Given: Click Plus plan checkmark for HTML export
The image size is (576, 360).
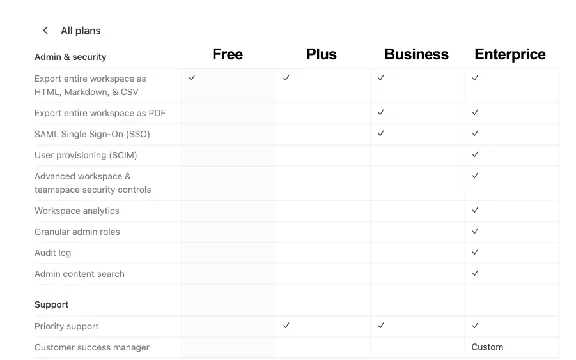Looking at the screenshot, I should coord(286,78).
